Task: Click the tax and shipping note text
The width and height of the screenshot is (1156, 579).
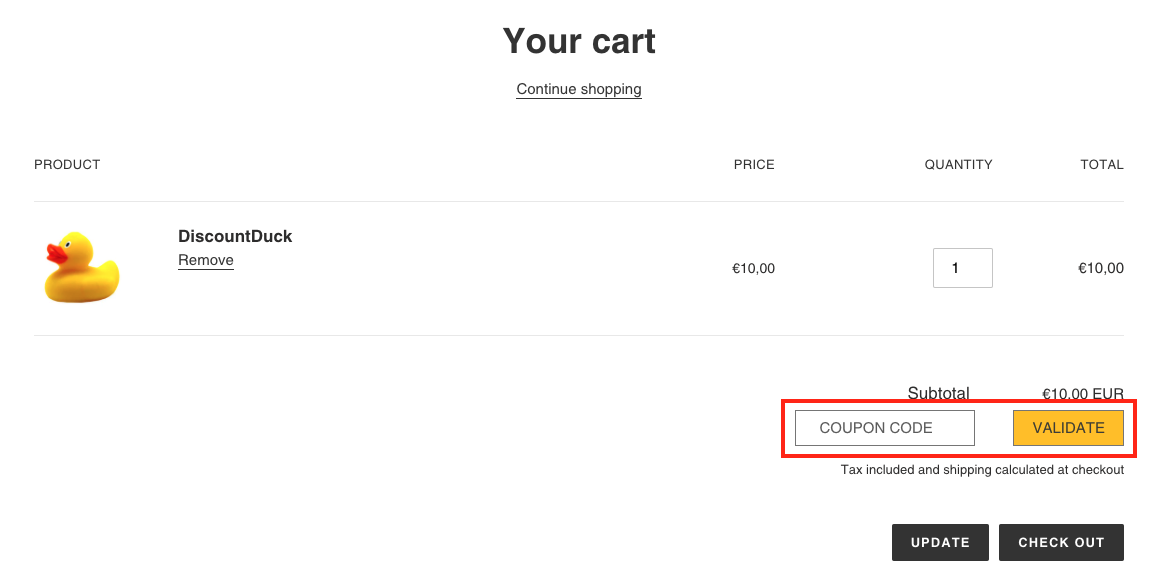Action: [982, 470]
